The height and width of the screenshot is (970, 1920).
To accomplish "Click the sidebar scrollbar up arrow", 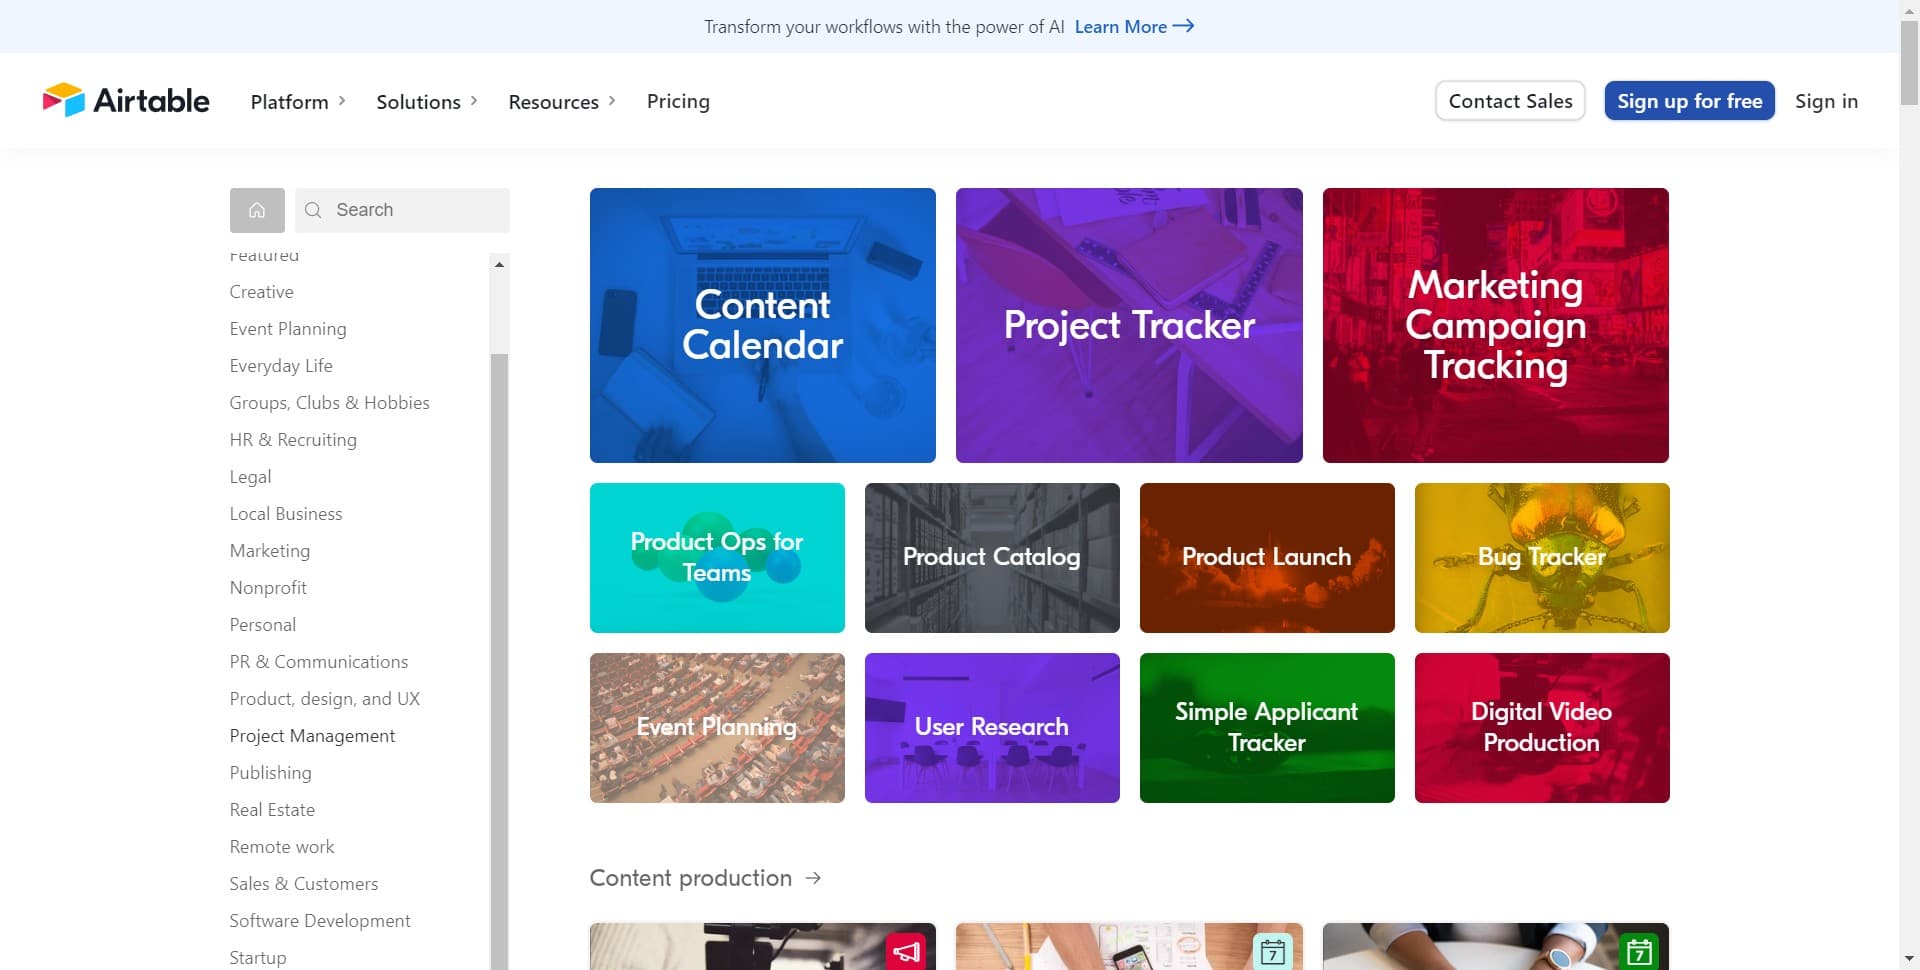I will [500, 263].
